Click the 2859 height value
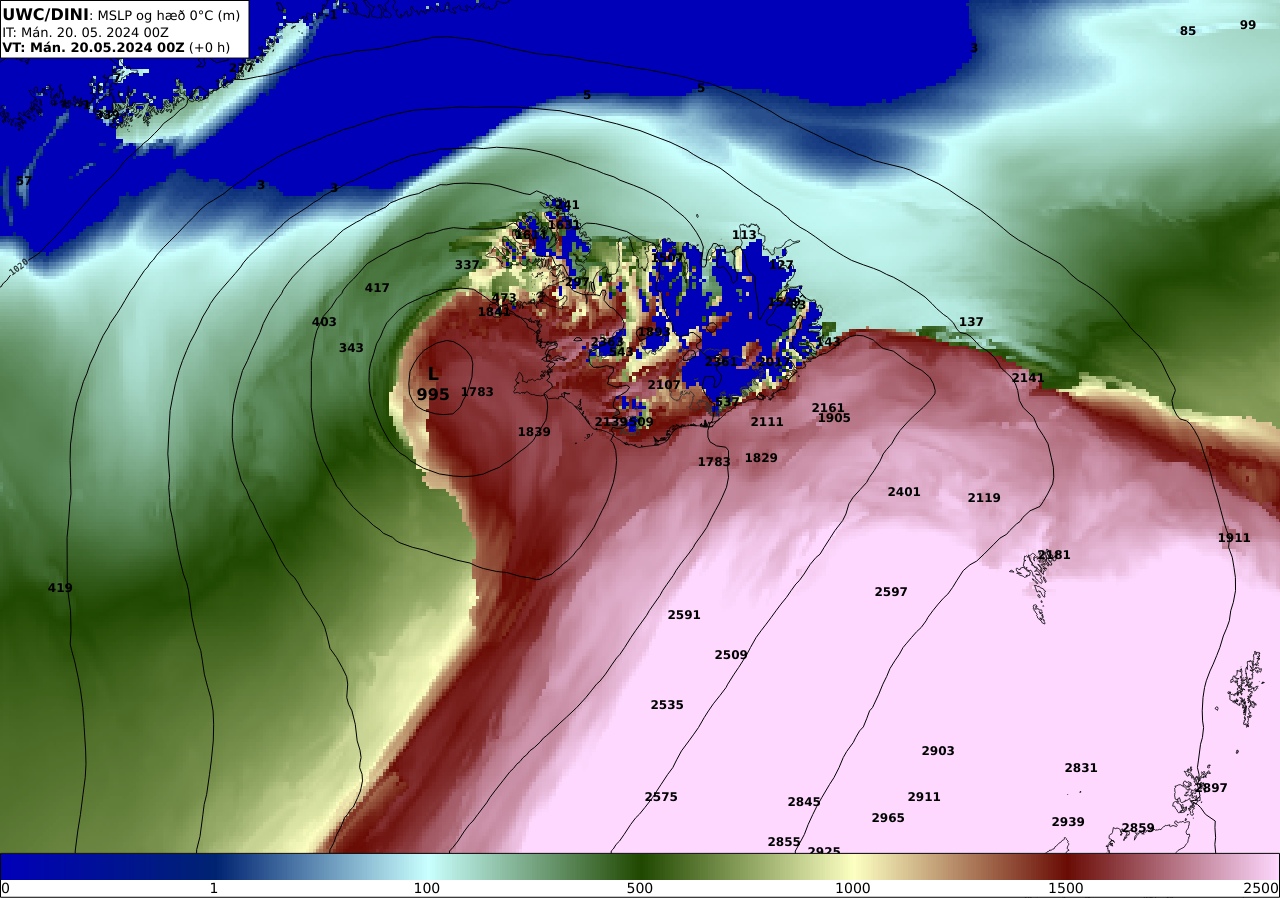This screenshot has height=898, width=1280. (1138, 828)
